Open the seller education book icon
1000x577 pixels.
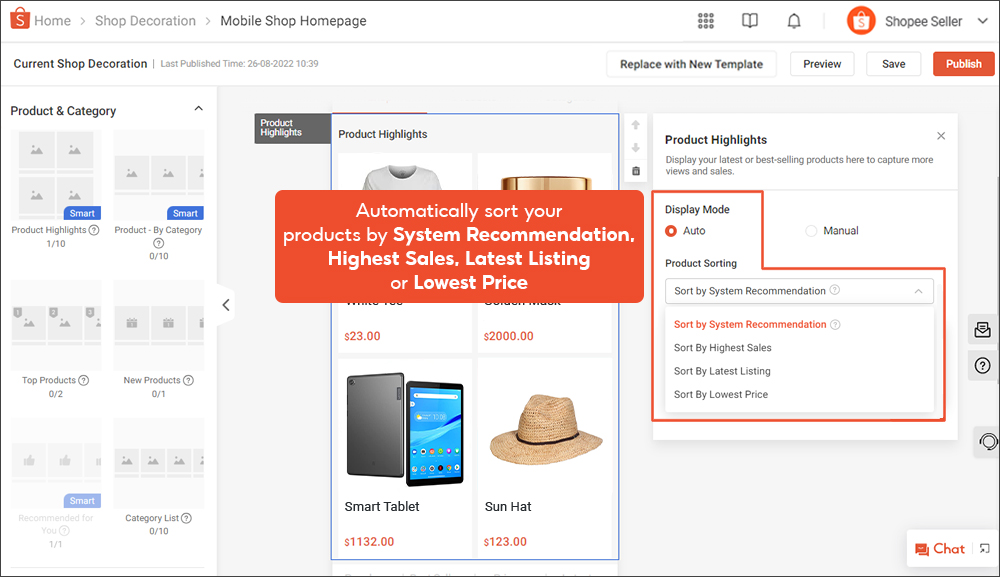[x=750, y=21]
